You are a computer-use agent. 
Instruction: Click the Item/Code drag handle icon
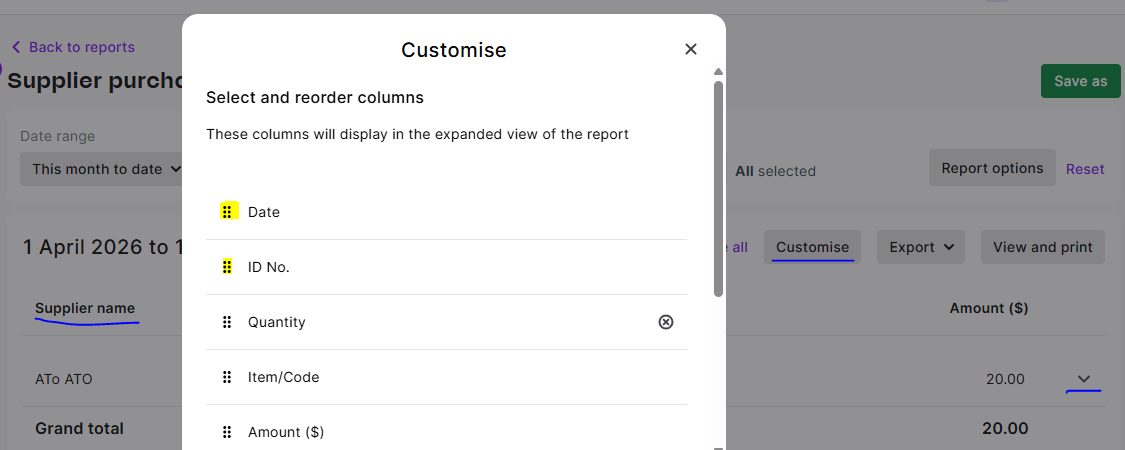click(227, 377)
